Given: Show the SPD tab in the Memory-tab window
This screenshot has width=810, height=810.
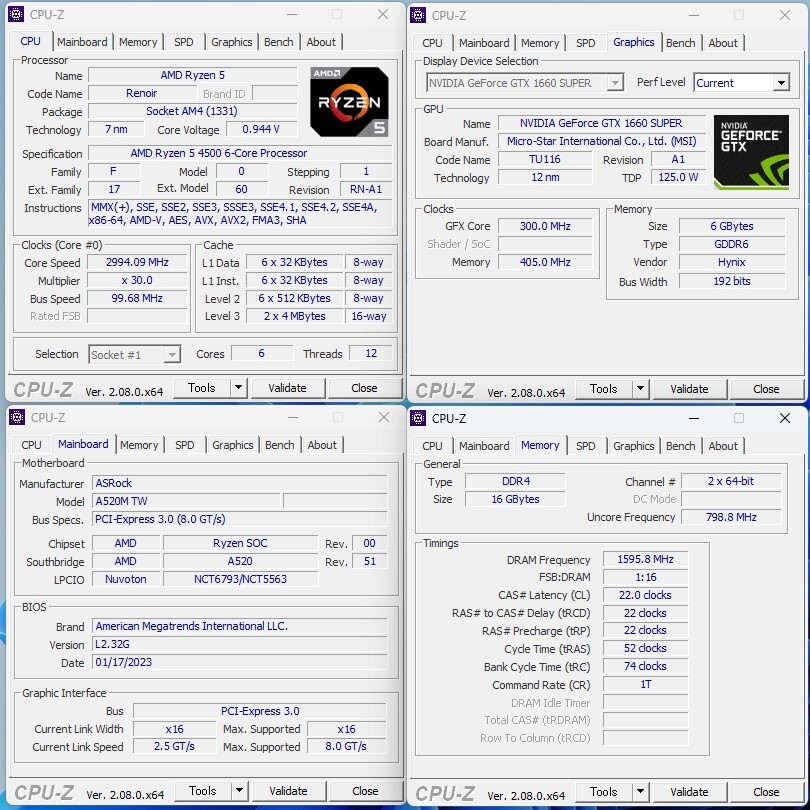Looking at the screenshot, I should coord(585,446).
